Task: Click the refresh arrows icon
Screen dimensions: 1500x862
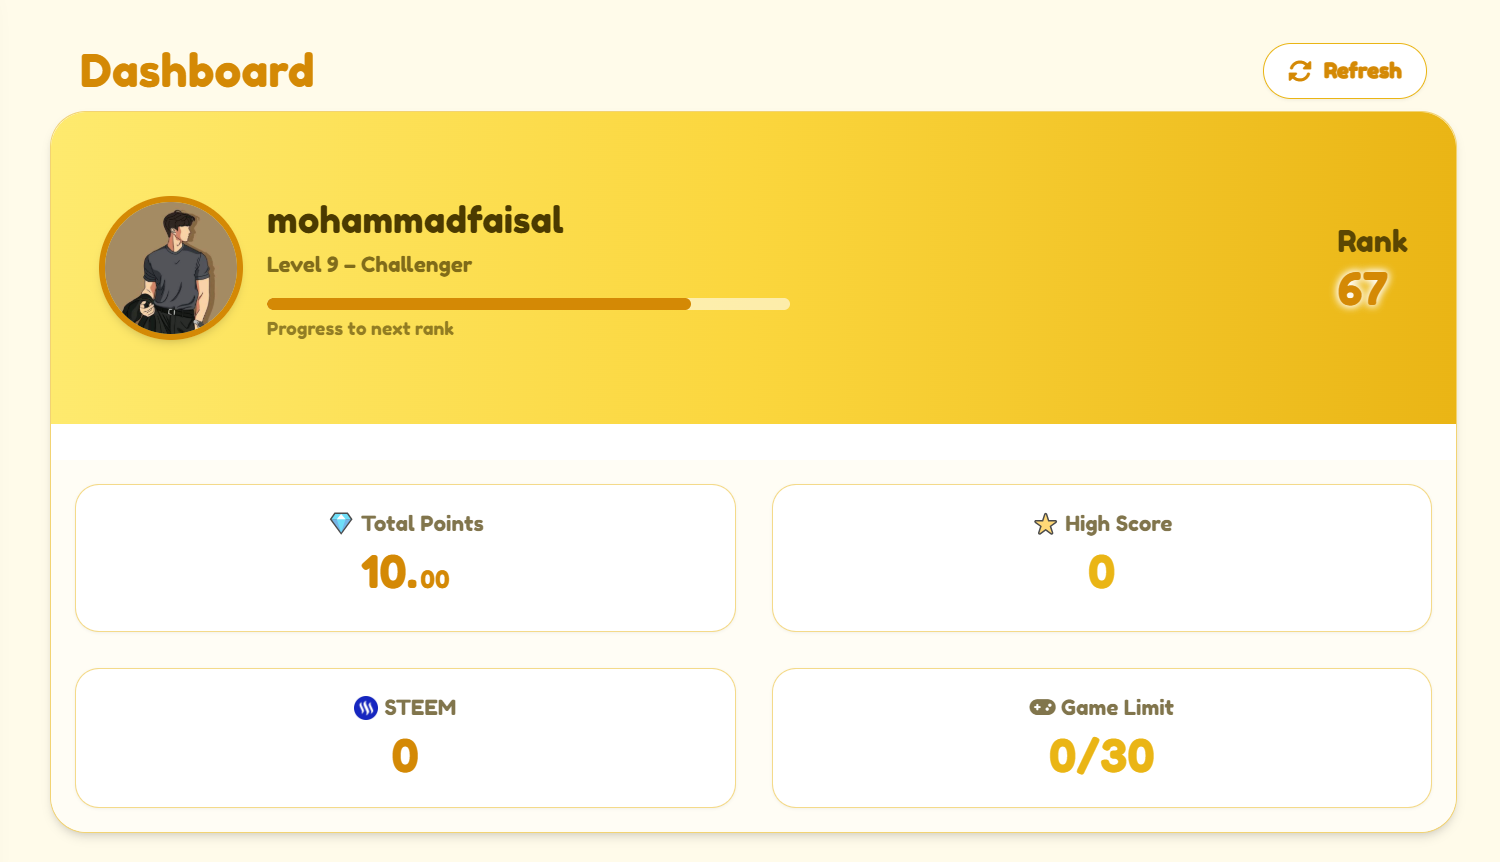Action: click(1300, 71)
